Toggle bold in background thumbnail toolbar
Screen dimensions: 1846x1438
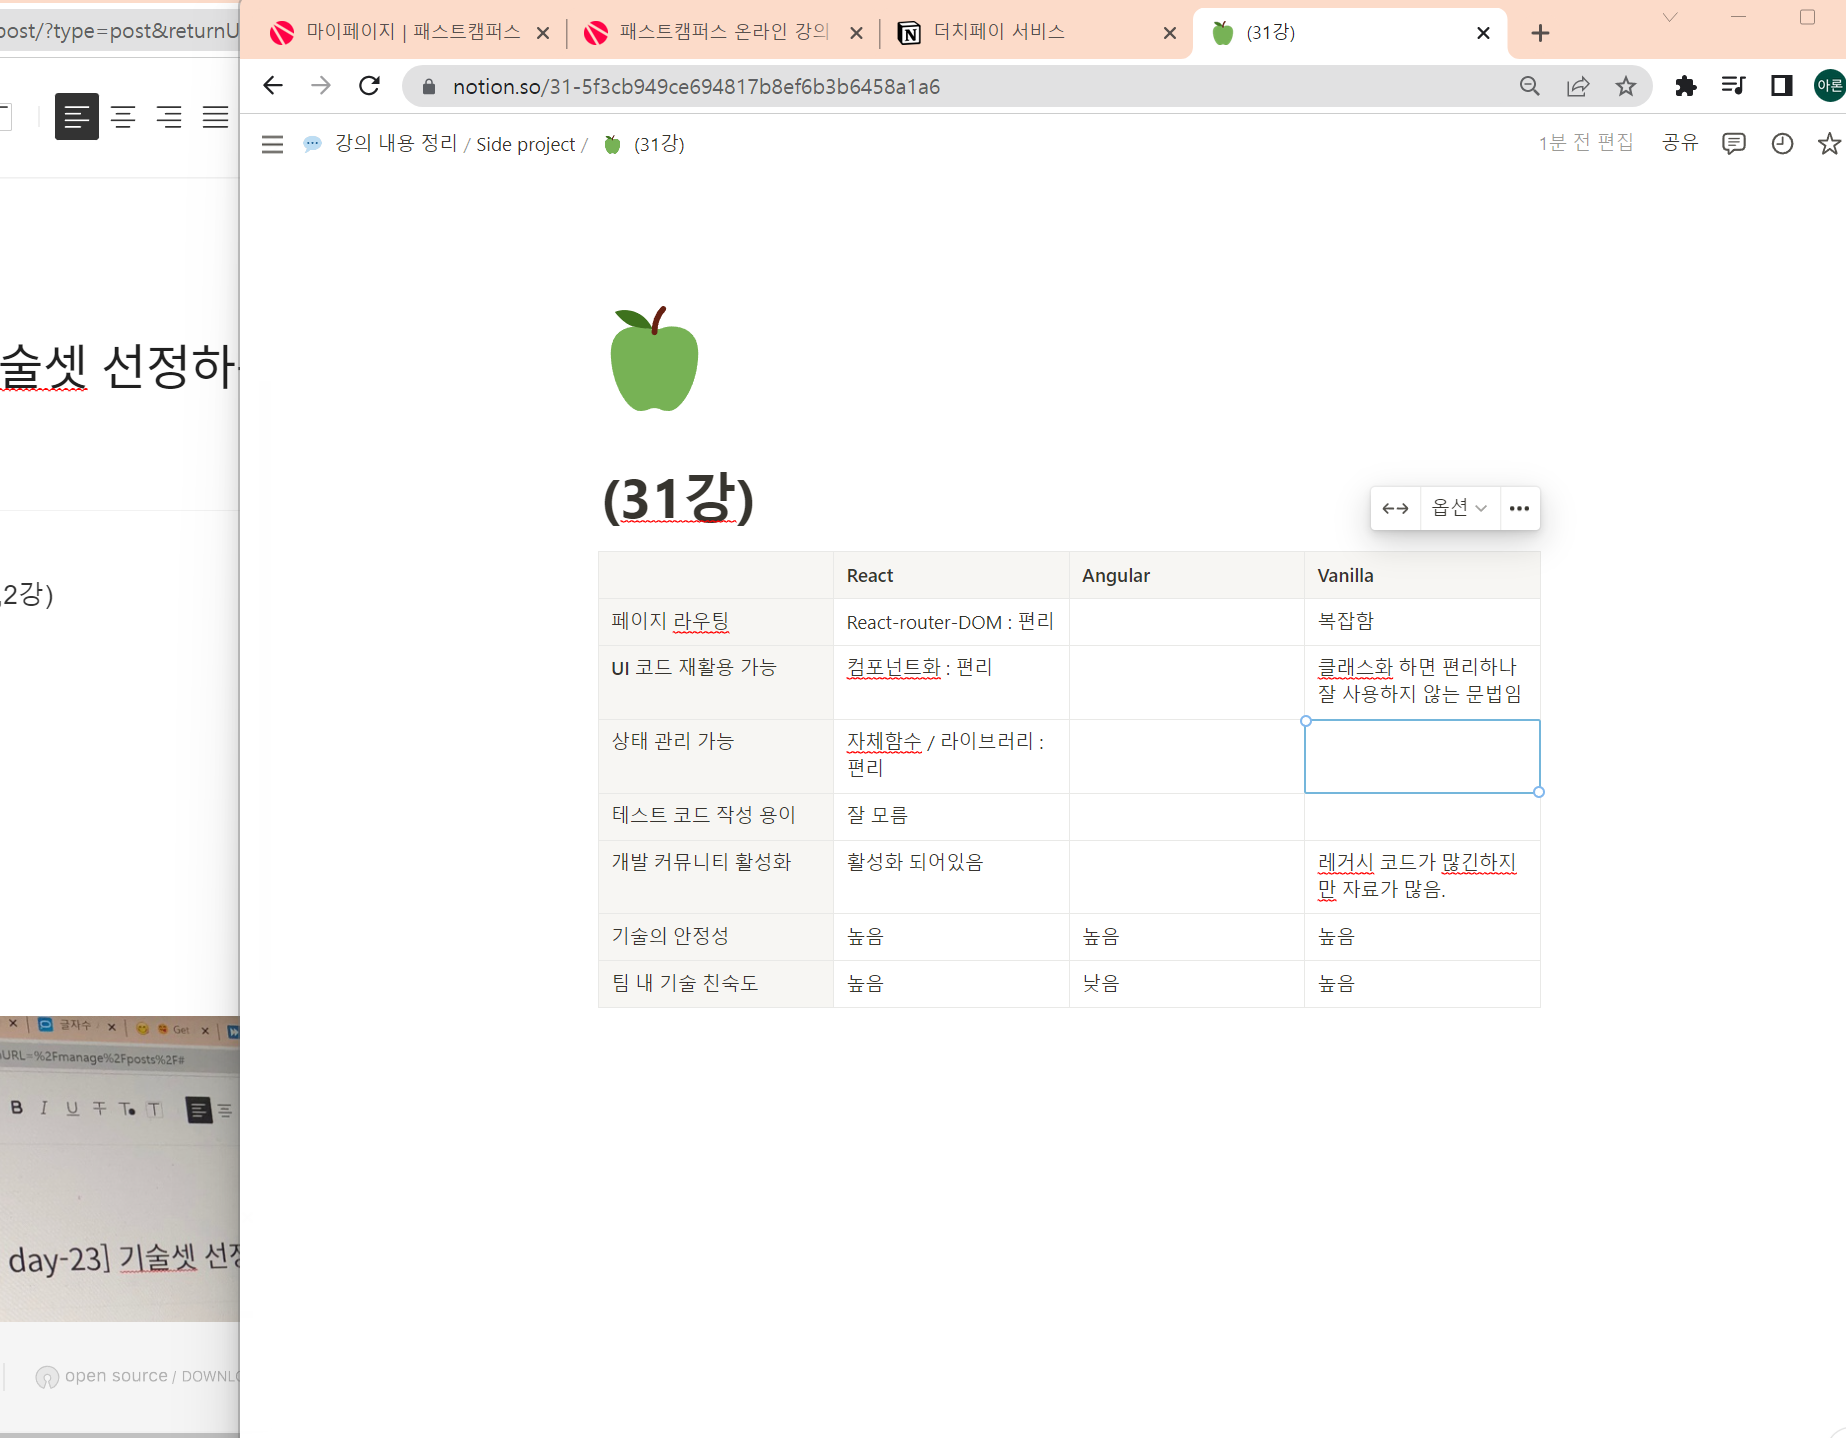16,1108
